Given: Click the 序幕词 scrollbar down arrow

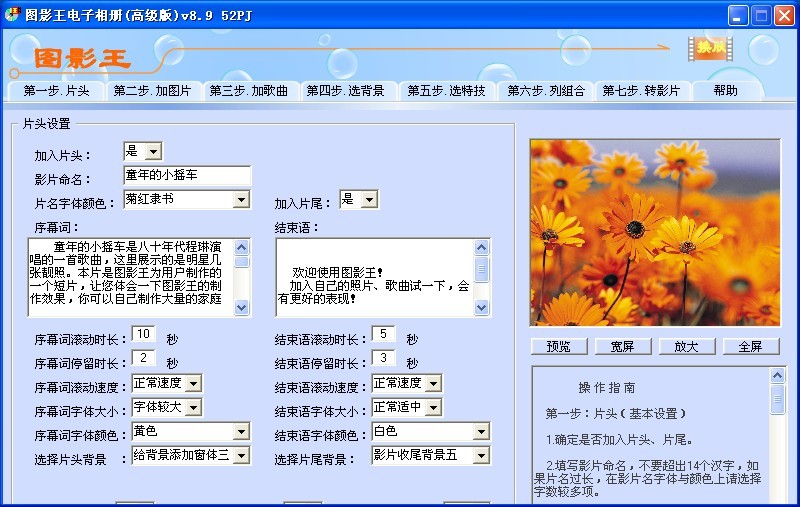Looking at the screenshot, I should pos(241,308).
